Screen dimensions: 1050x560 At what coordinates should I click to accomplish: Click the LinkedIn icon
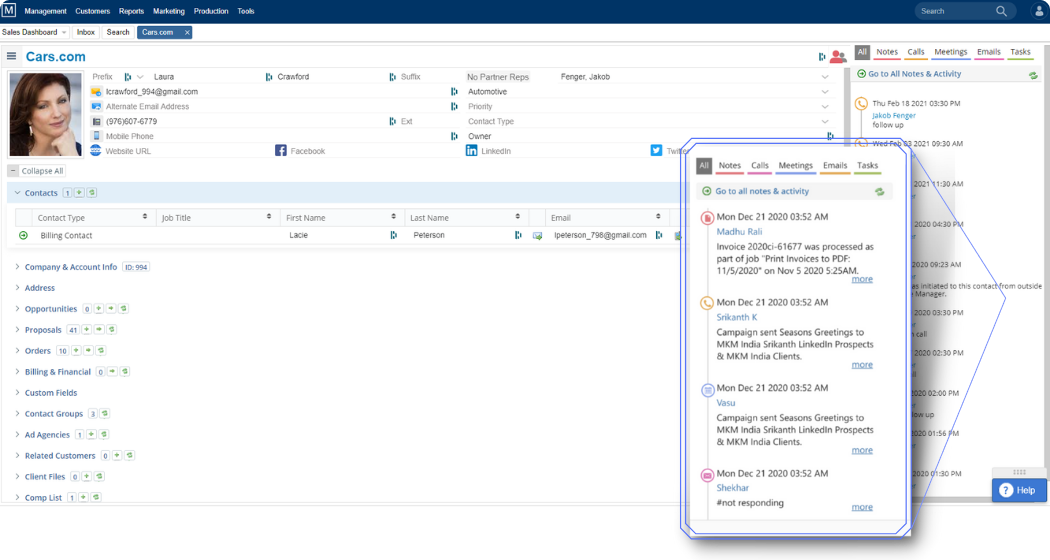tap(471, 151)
